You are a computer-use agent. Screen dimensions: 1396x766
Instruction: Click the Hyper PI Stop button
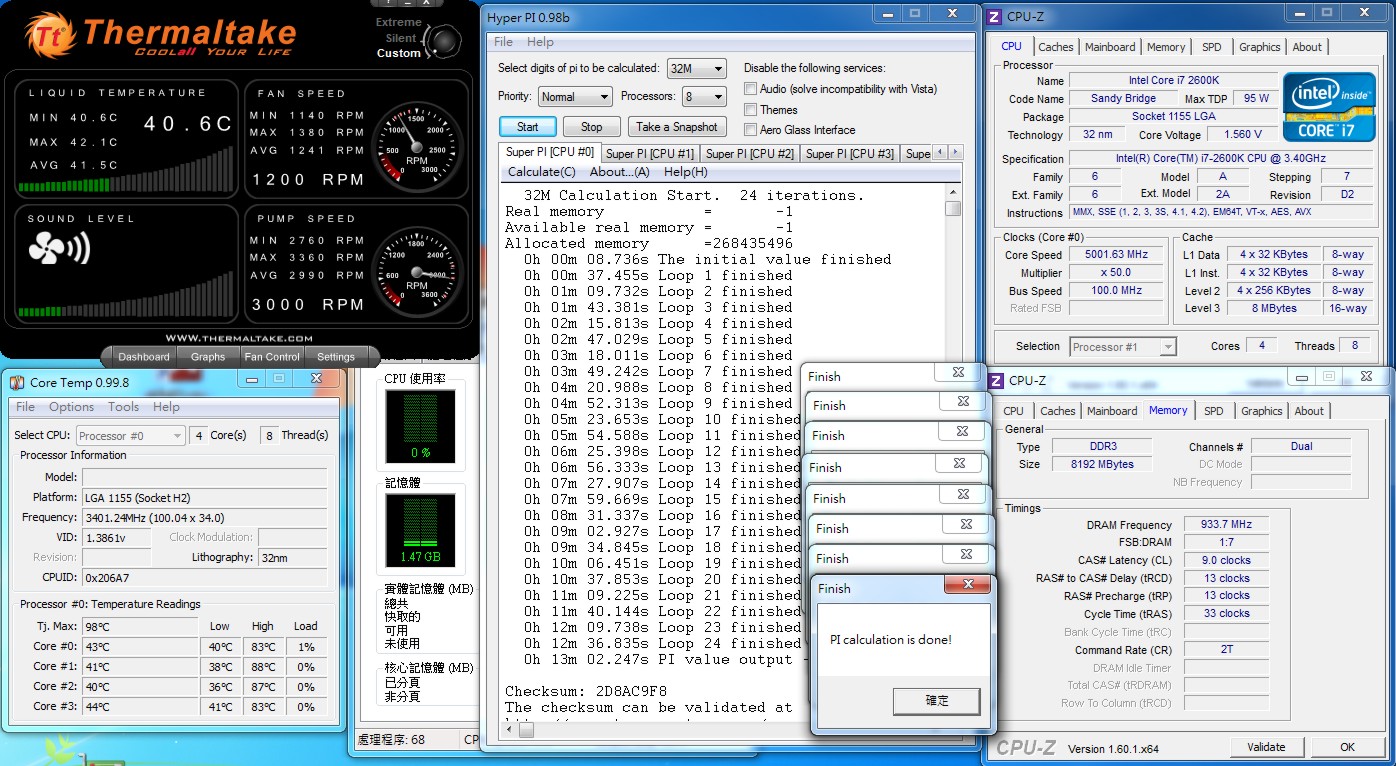pyautogui.click(x=592, y=127)
